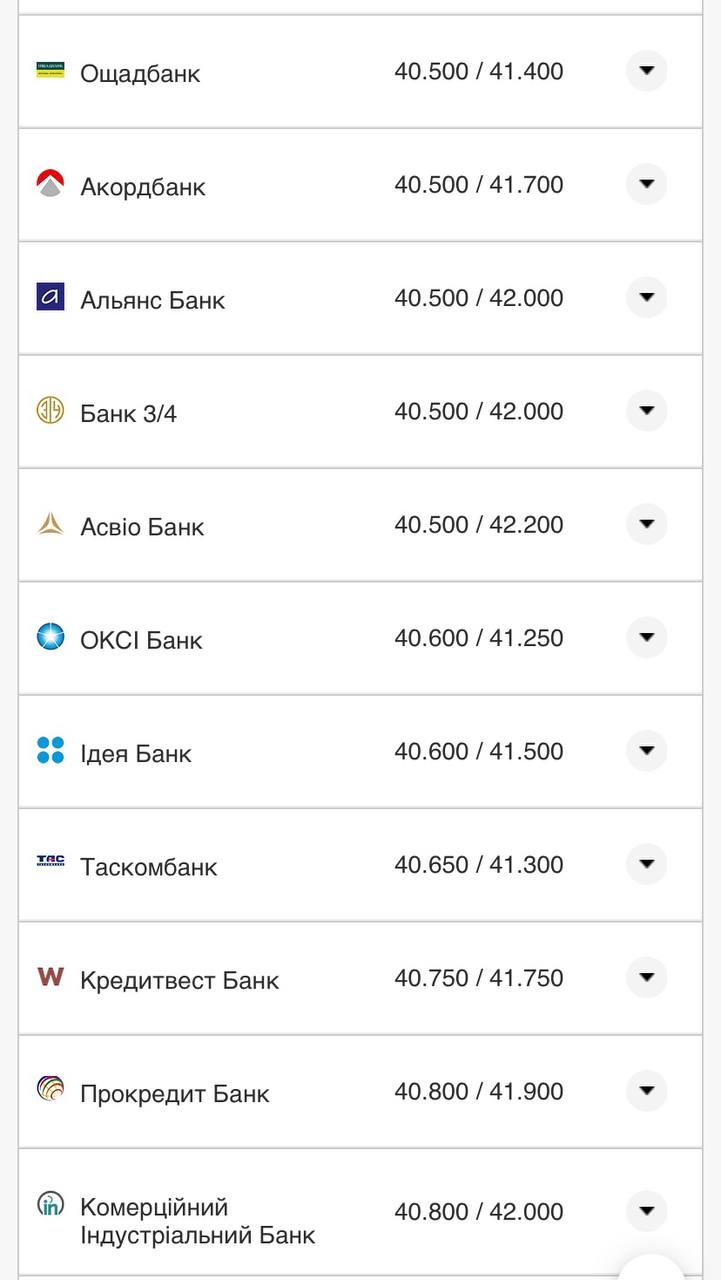Open Альянс Банк details chevron

tap(646, 297)
